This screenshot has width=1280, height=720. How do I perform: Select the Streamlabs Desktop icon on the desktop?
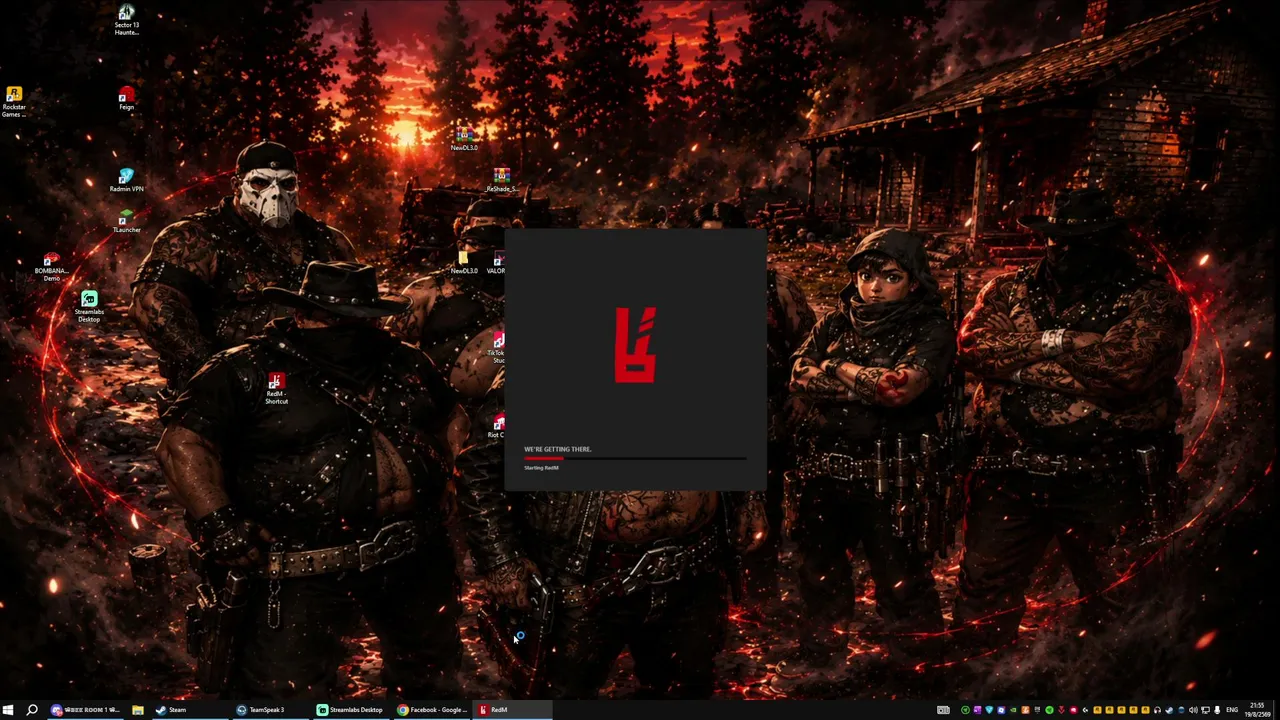click(x=89, y=306)
